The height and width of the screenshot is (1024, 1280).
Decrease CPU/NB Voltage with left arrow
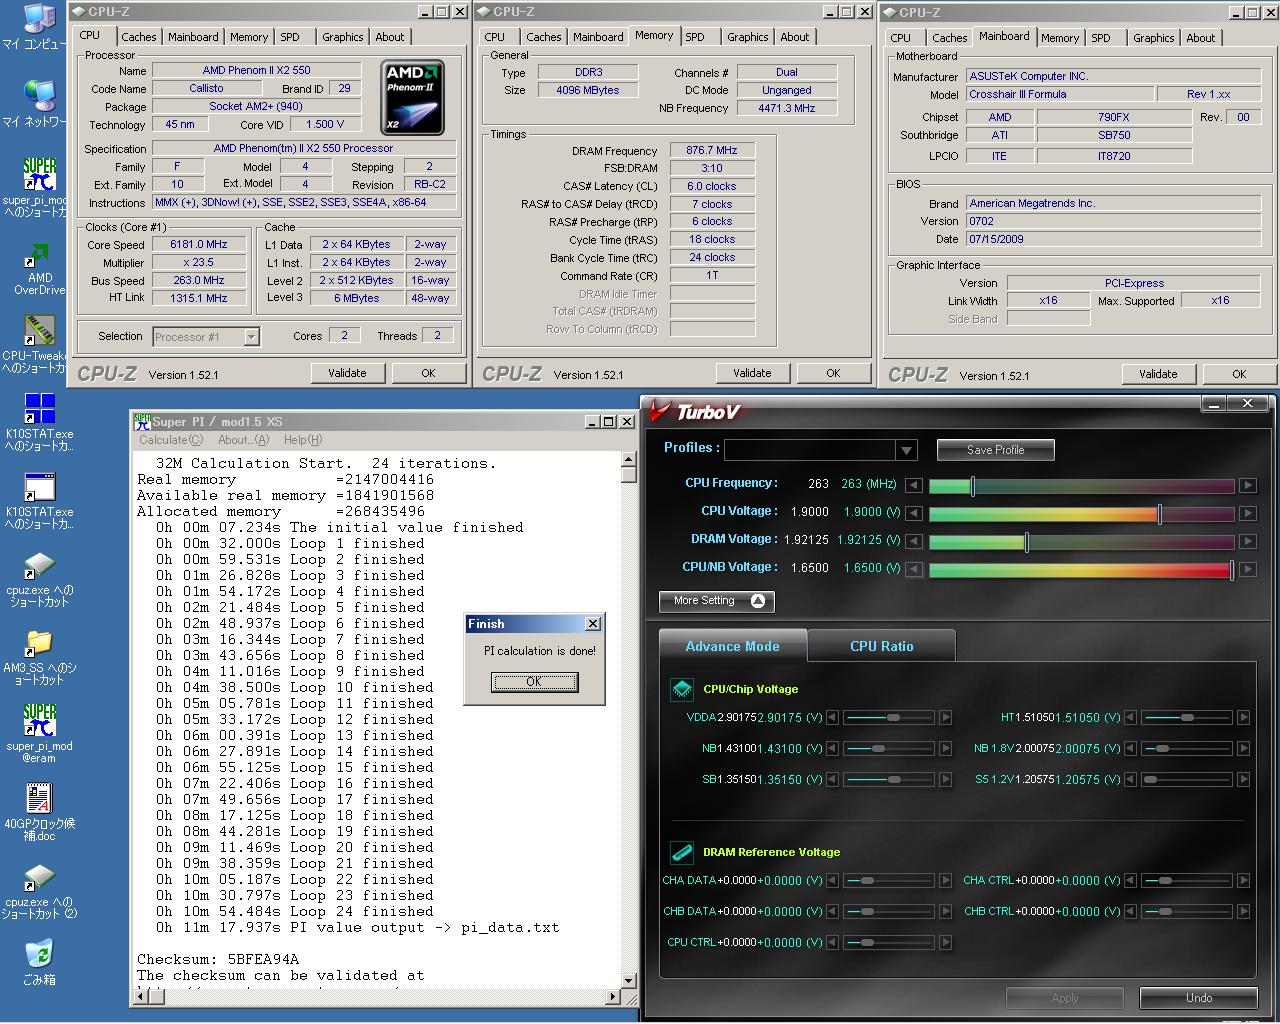click(913, 569)
